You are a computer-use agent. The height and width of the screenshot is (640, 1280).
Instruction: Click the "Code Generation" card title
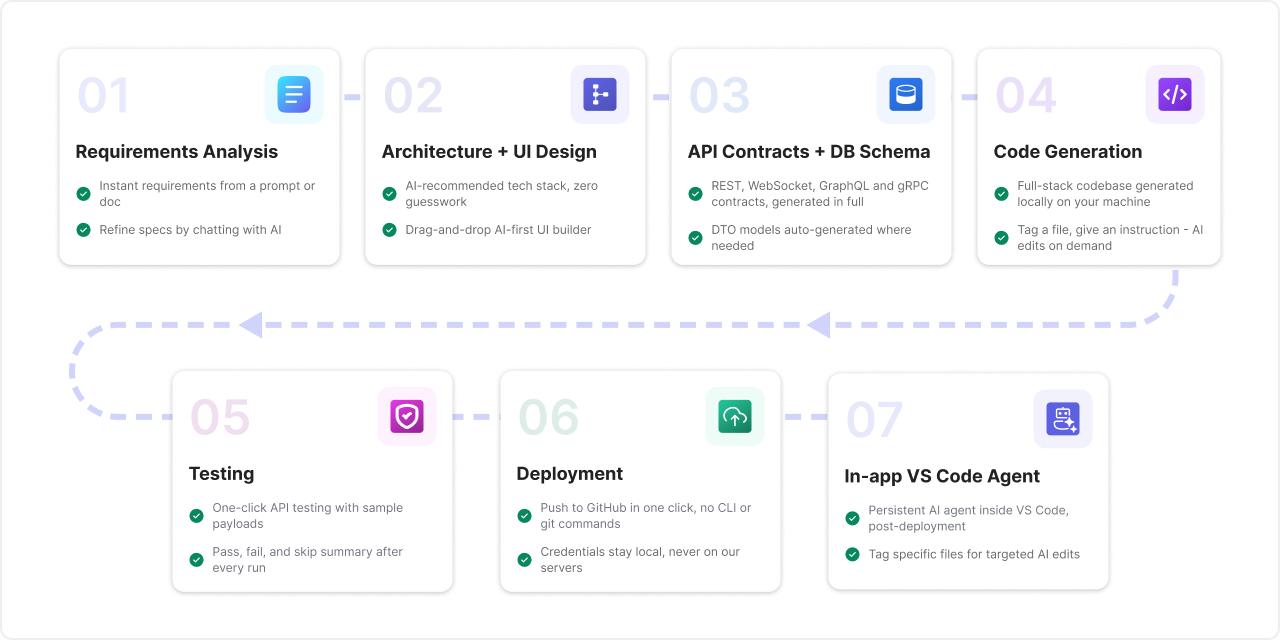[1068, 152]
